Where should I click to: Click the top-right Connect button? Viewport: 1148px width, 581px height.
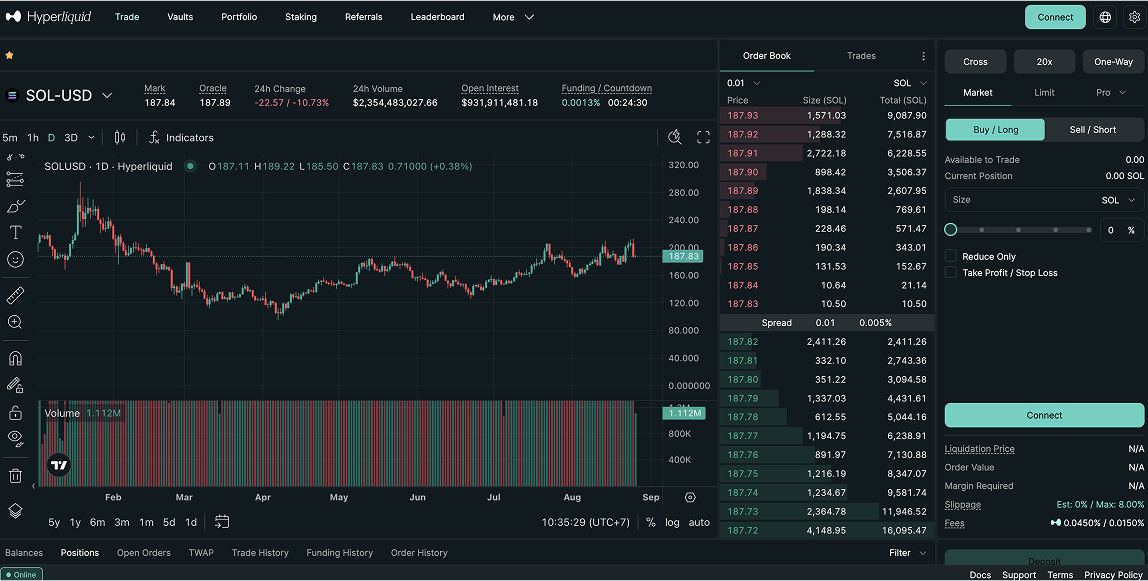(x=1055, y=17)
